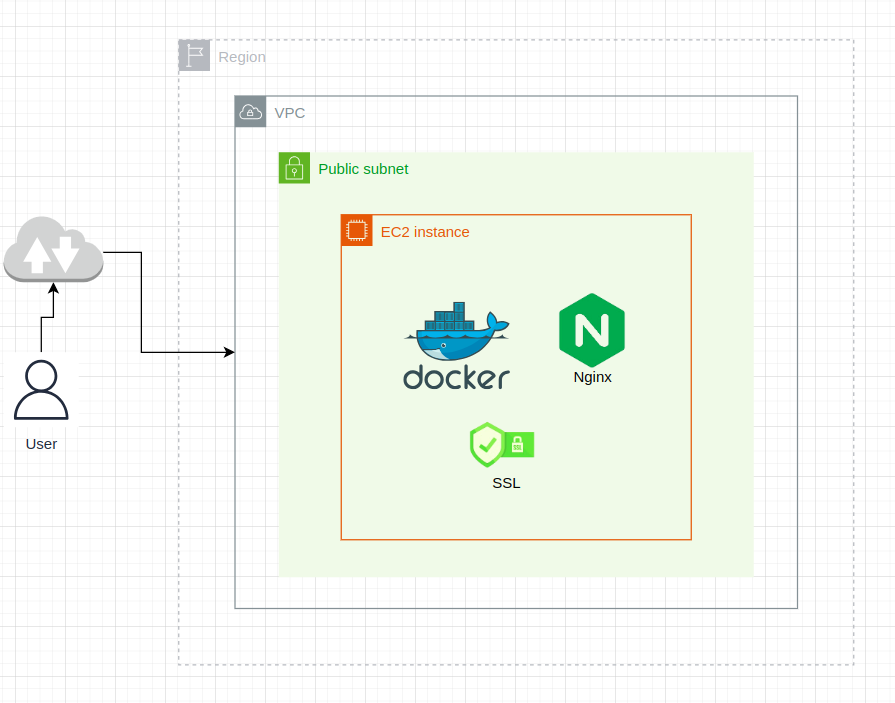This screenshot has height=703, width=895.
Task: Select the Nginx caption text
Action: point(592,377)
